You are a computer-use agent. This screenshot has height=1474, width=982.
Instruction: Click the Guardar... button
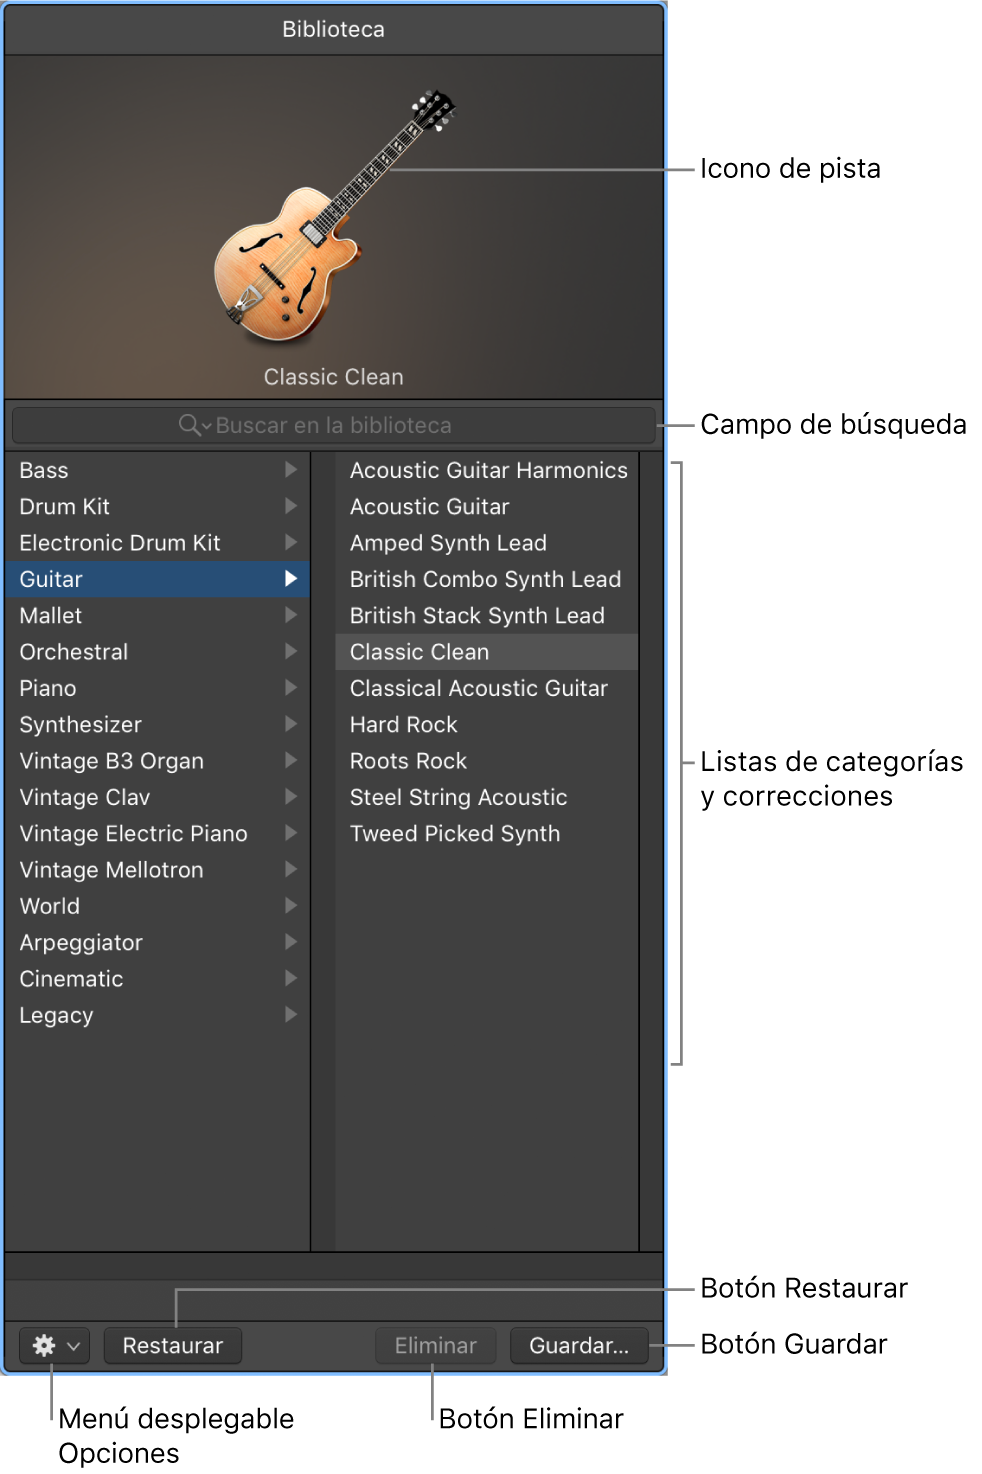coord(579,1345)
